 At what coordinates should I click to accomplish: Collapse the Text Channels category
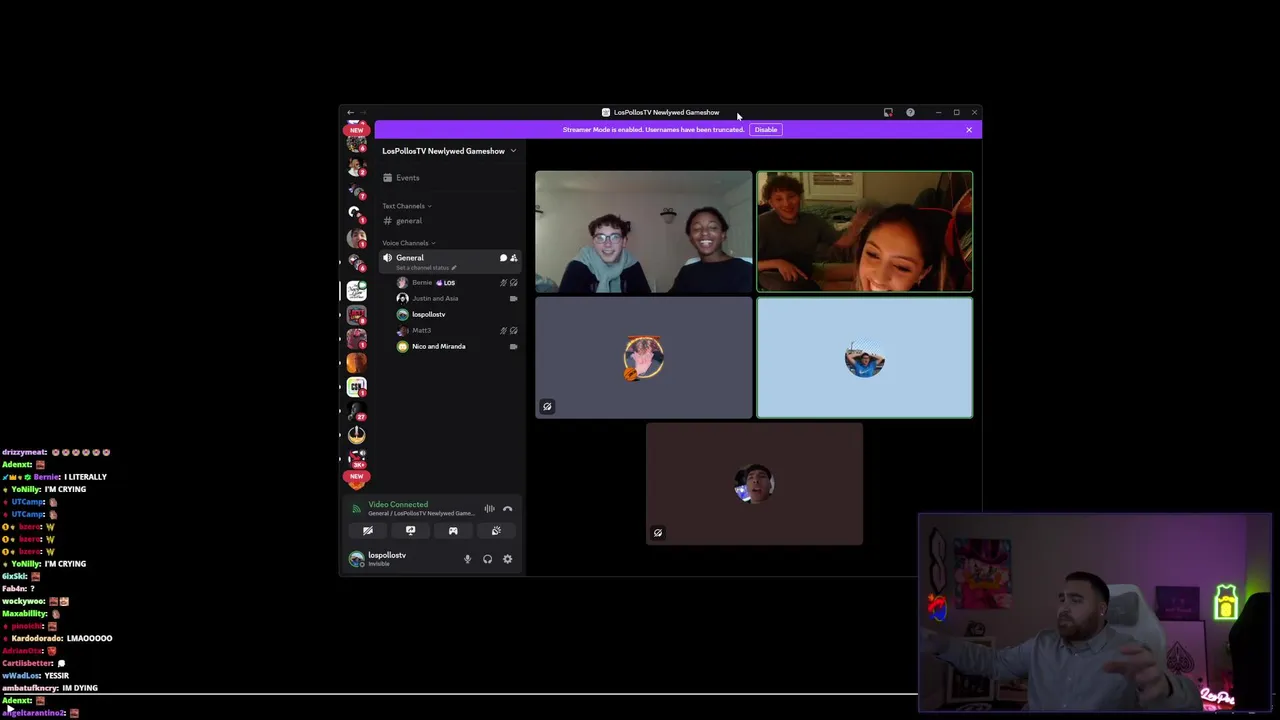[x=406, y=206]
